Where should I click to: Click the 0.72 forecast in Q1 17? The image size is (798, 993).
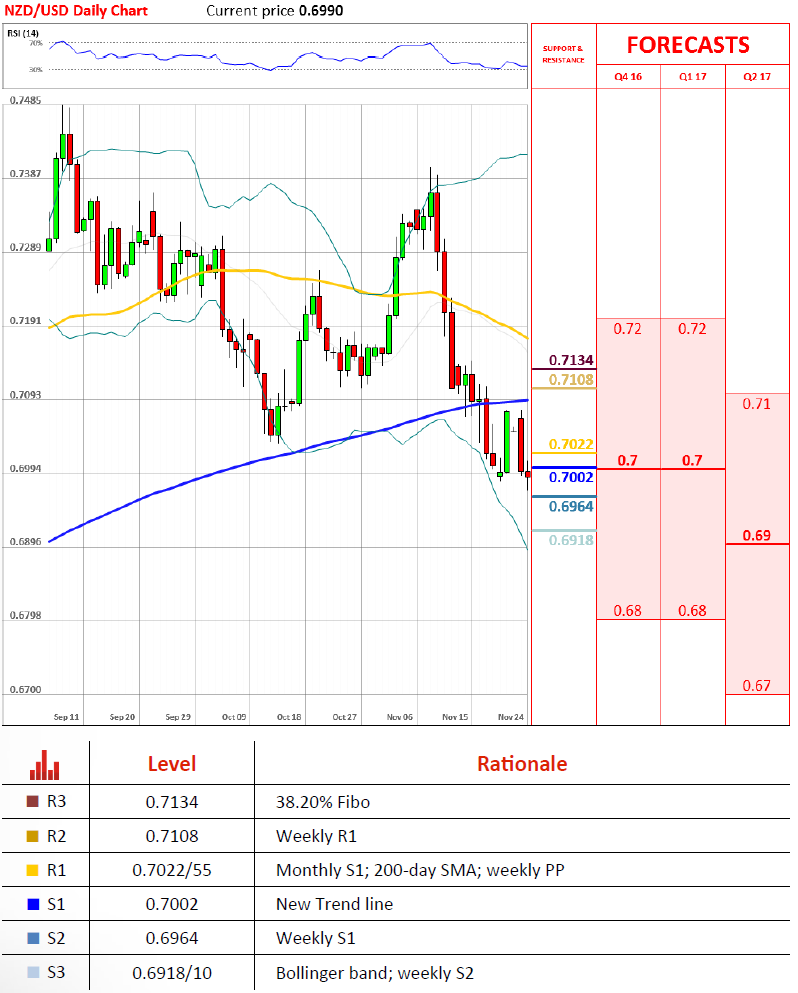coord(692,329)
